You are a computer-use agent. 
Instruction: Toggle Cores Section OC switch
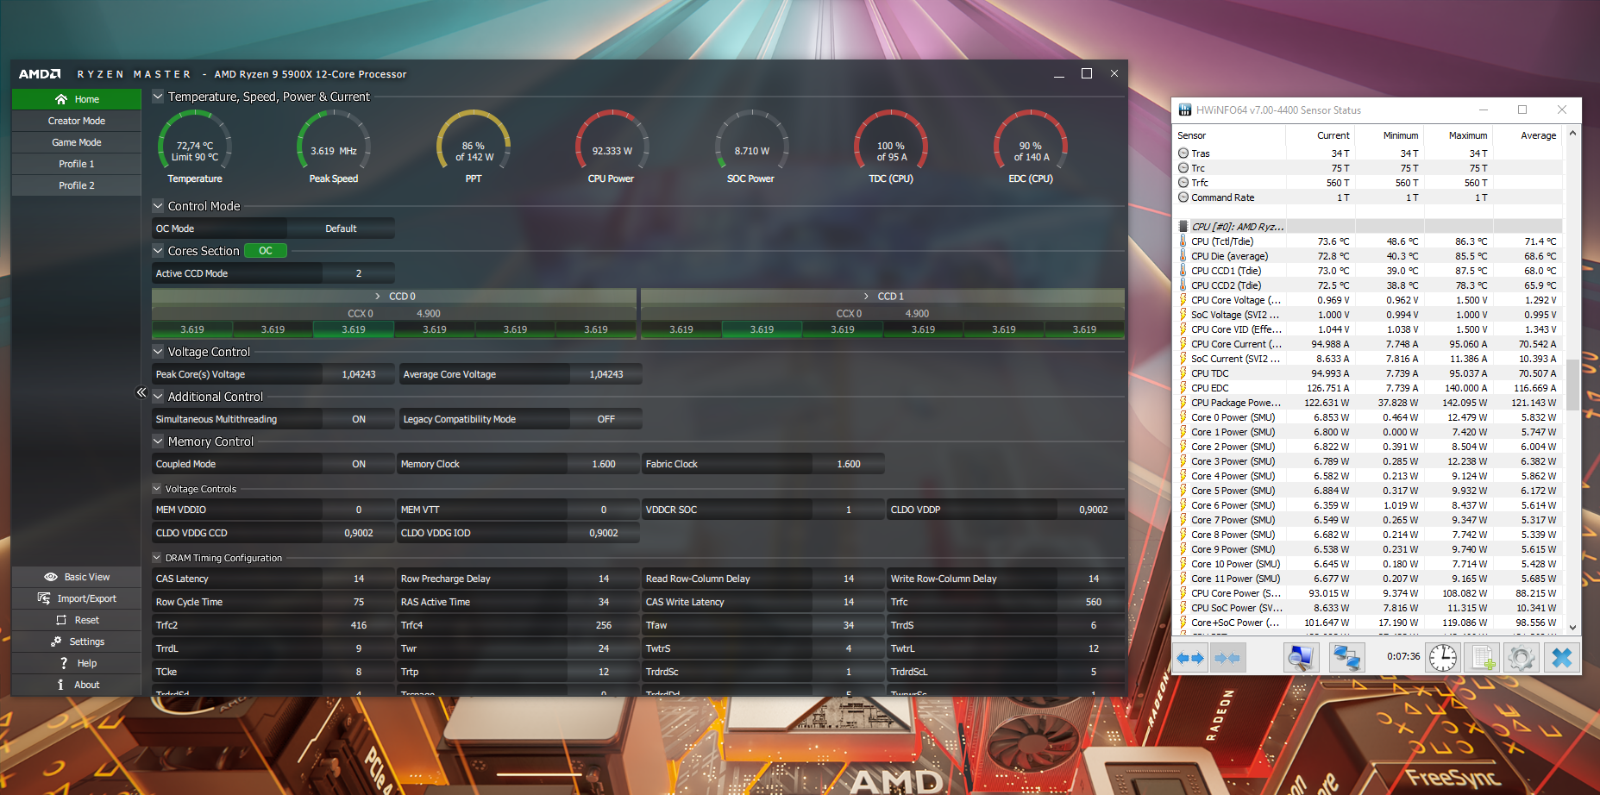[x=265, y=251]
